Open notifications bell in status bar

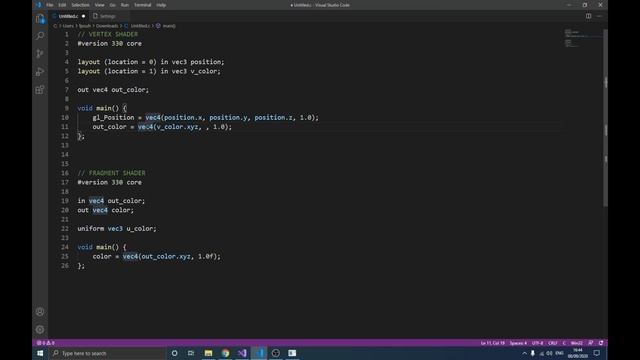601,343
